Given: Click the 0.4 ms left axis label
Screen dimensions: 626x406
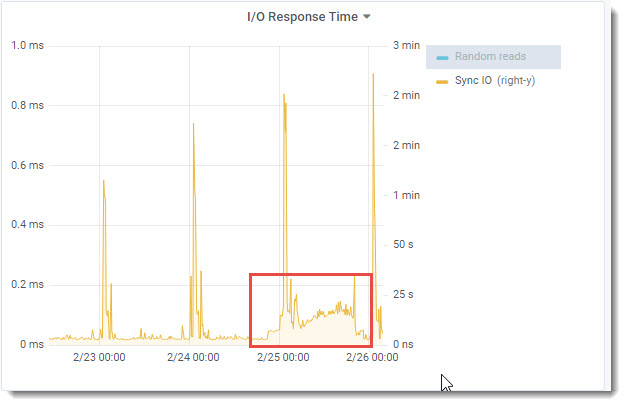Looking at the screenshot, I should click(27, 224).
